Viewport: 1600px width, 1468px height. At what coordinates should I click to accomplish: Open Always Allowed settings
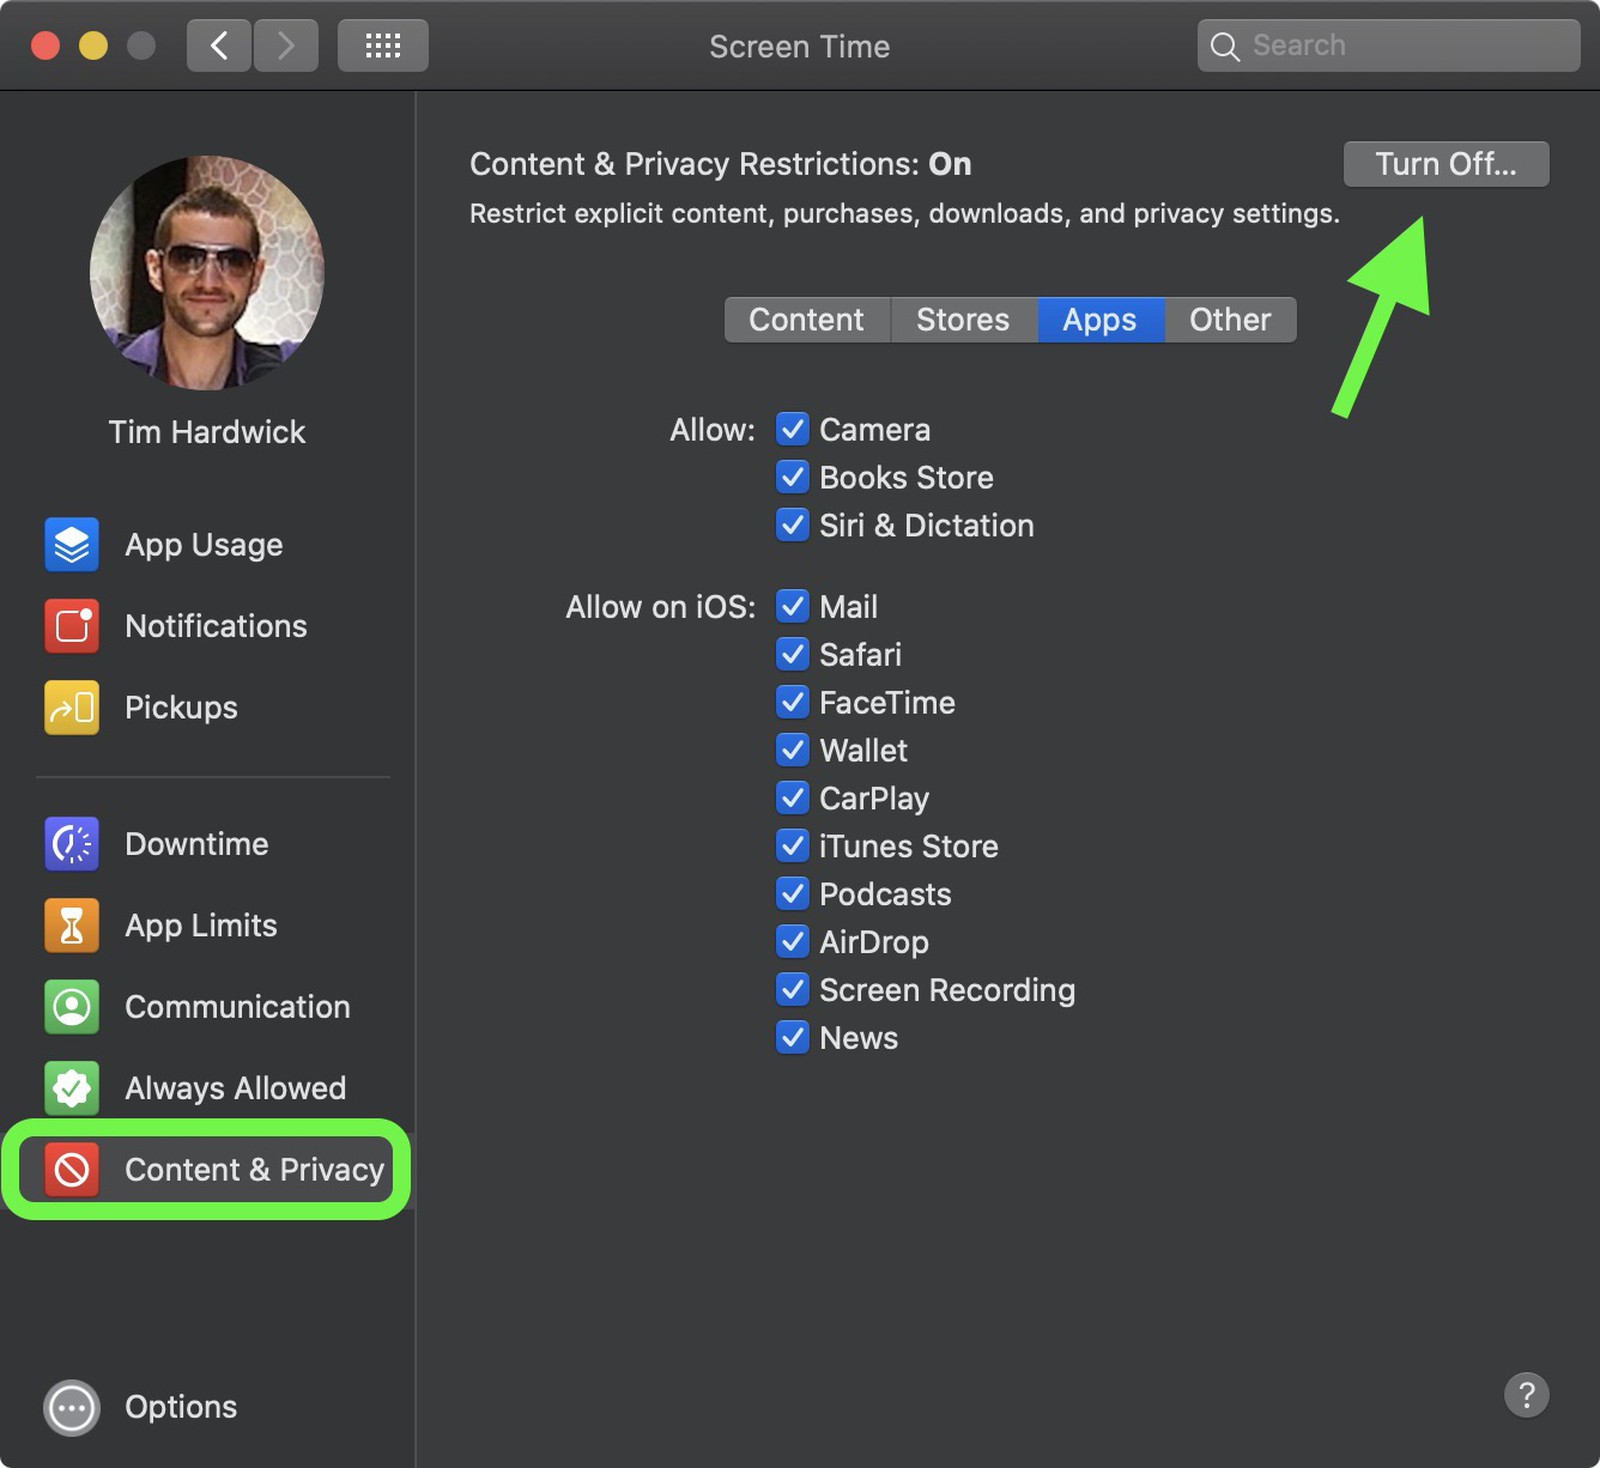[x=71, y=1088]
